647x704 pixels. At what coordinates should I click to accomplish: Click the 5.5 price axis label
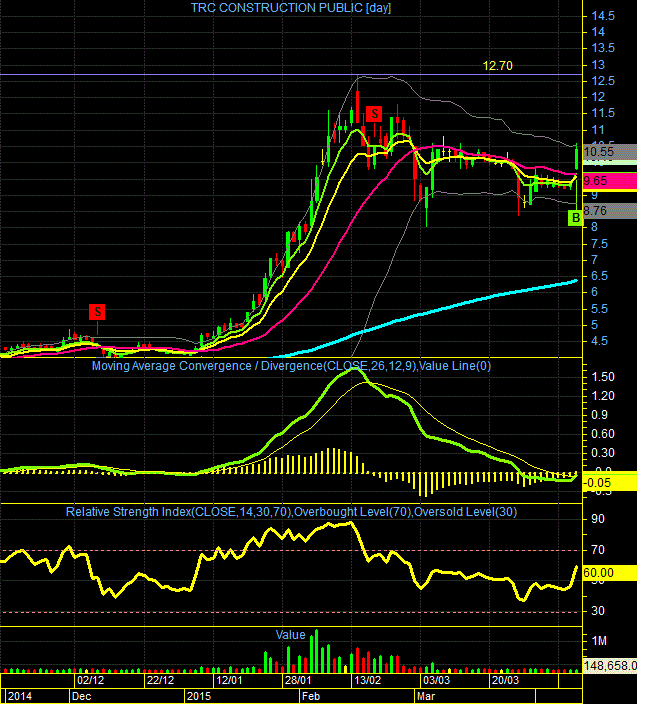point(599,309)
